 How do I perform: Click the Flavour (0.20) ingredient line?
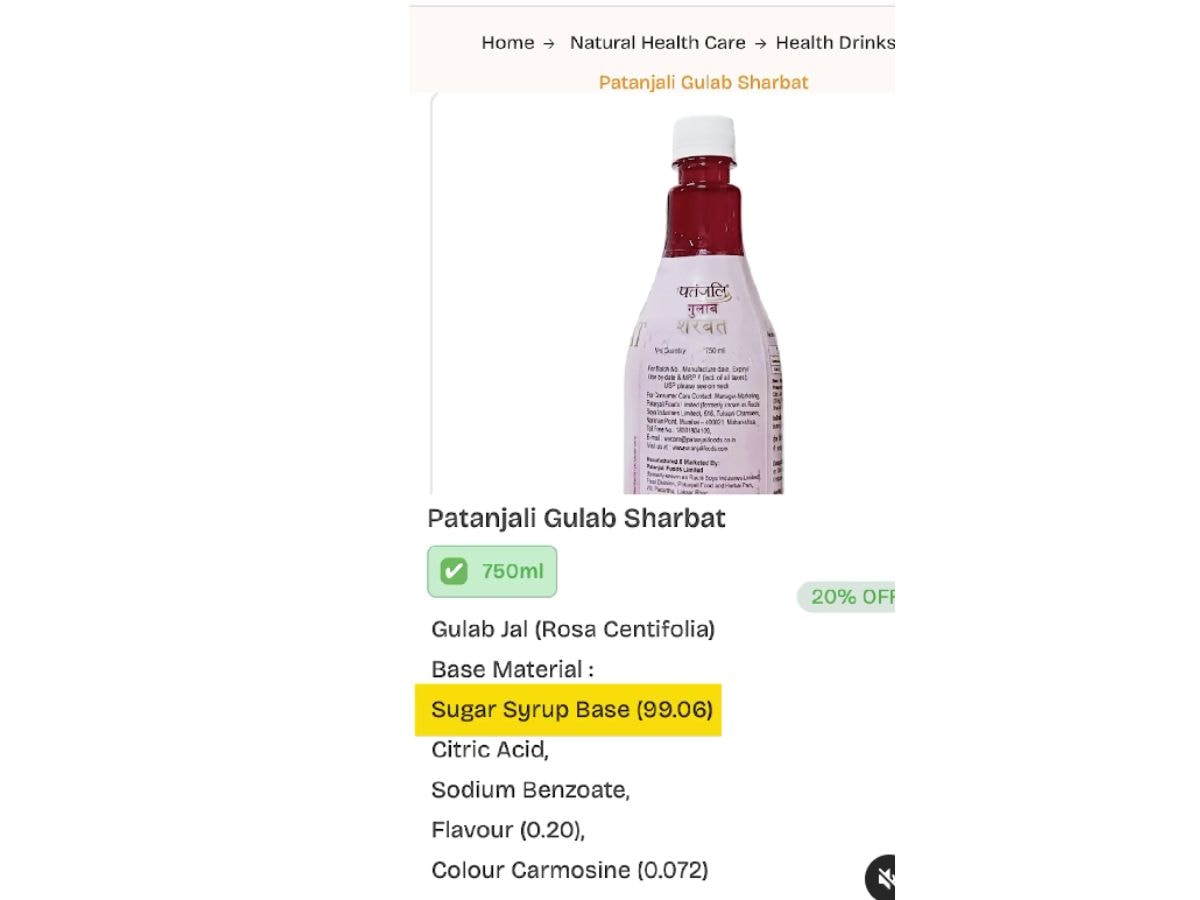pos(508,830)
